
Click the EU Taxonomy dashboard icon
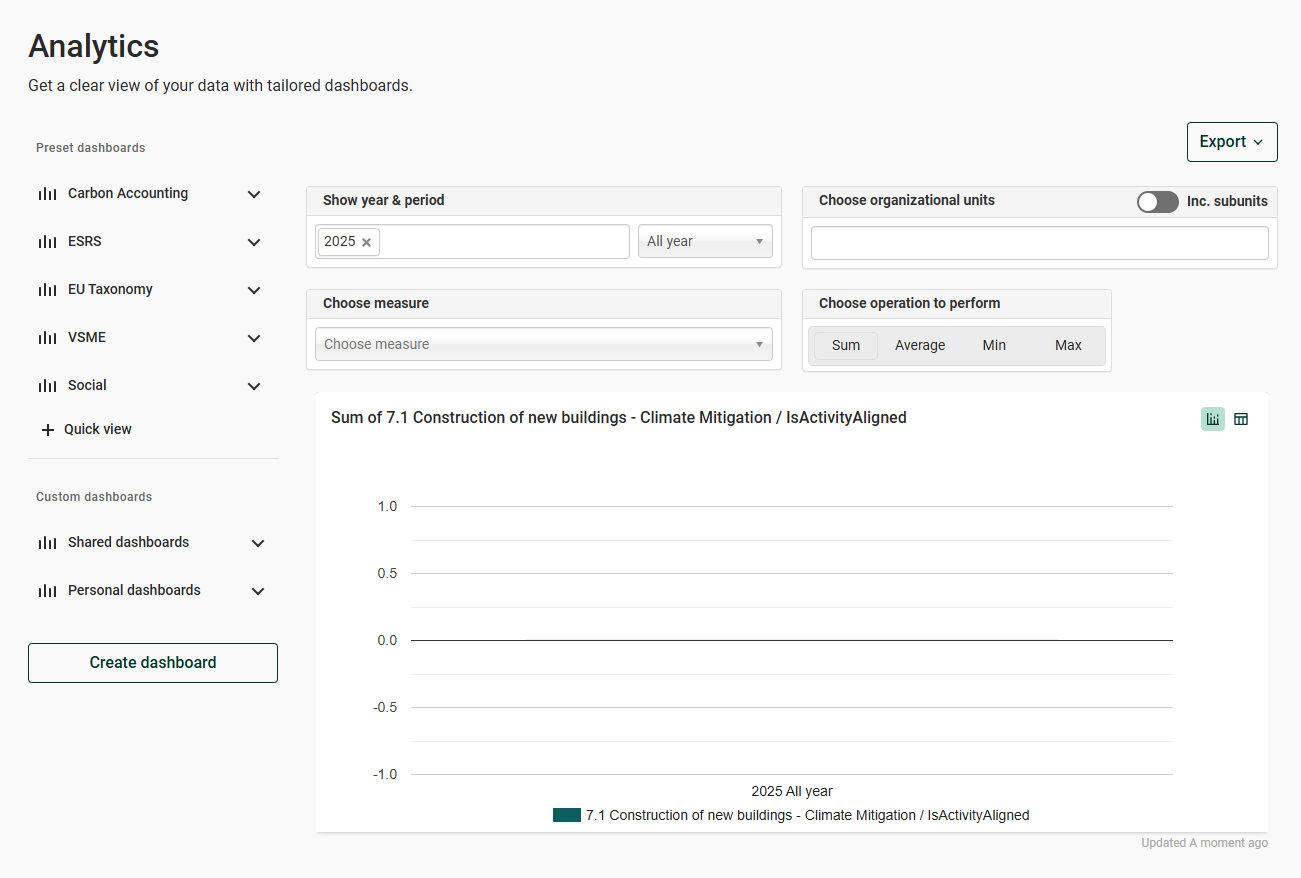pyautogui.click(x=47, y=290)
